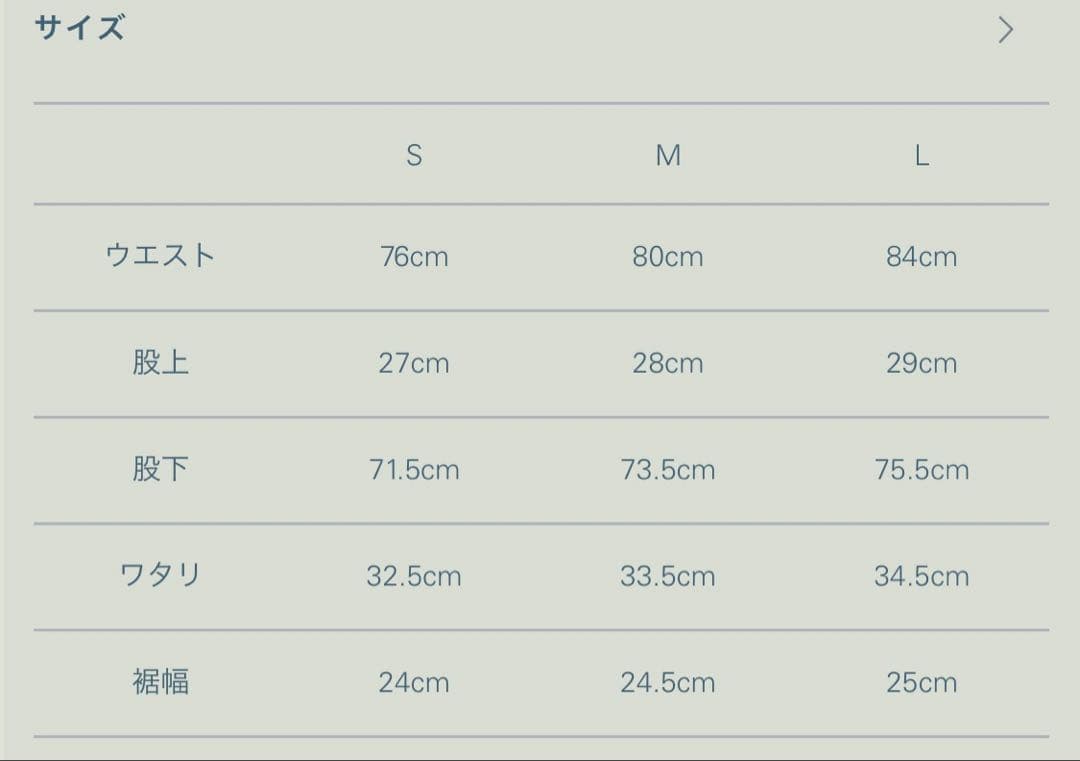This screenshot has width=1080, height=761.
Task: Select the 80cm waist value for size M
Action: (669, 256)
